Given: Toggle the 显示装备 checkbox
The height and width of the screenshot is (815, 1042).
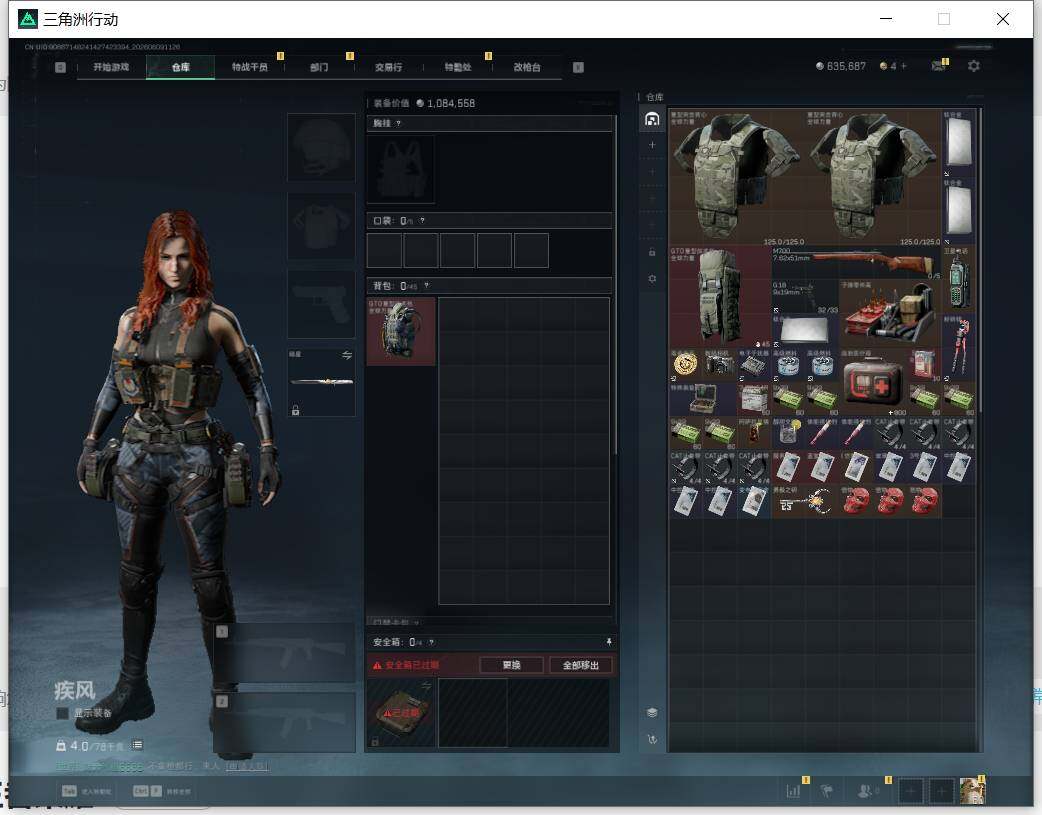Looking at the screenshot, I should click(62, 713).
